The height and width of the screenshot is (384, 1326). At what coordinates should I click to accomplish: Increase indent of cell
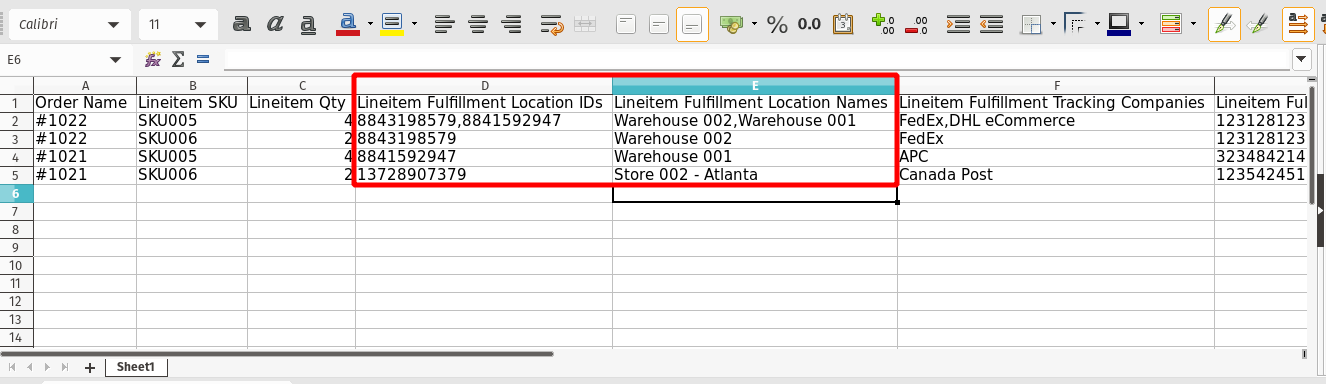click(x=958, y=24)
